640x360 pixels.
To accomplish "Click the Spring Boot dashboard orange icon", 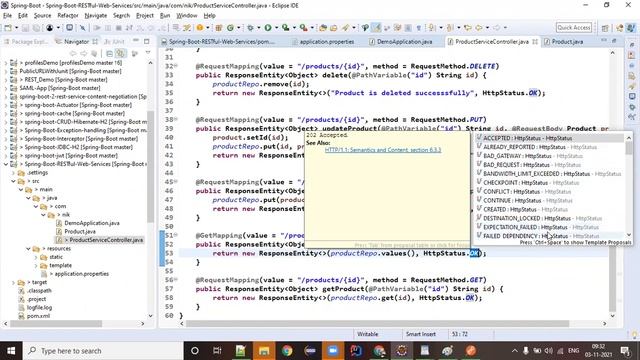I will pos(200,28).
